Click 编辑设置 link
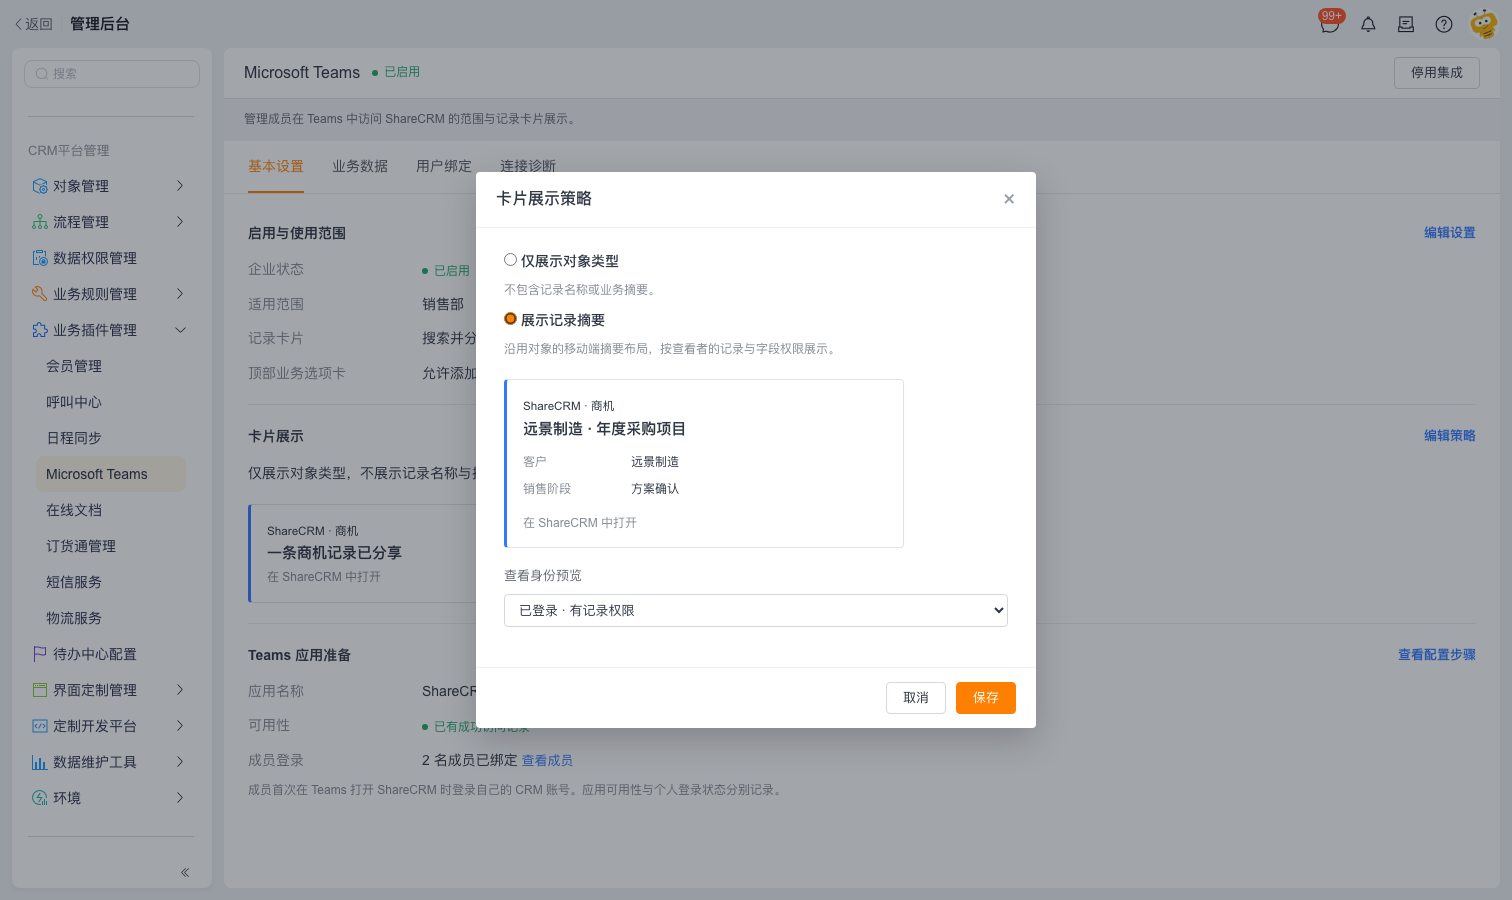 [1450, 233]
